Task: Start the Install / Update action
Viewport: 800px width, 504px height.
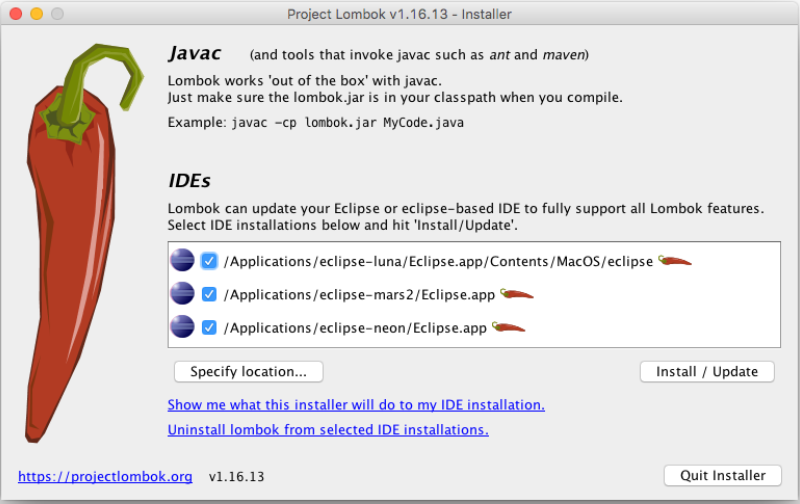Action: tap(707, 371)
